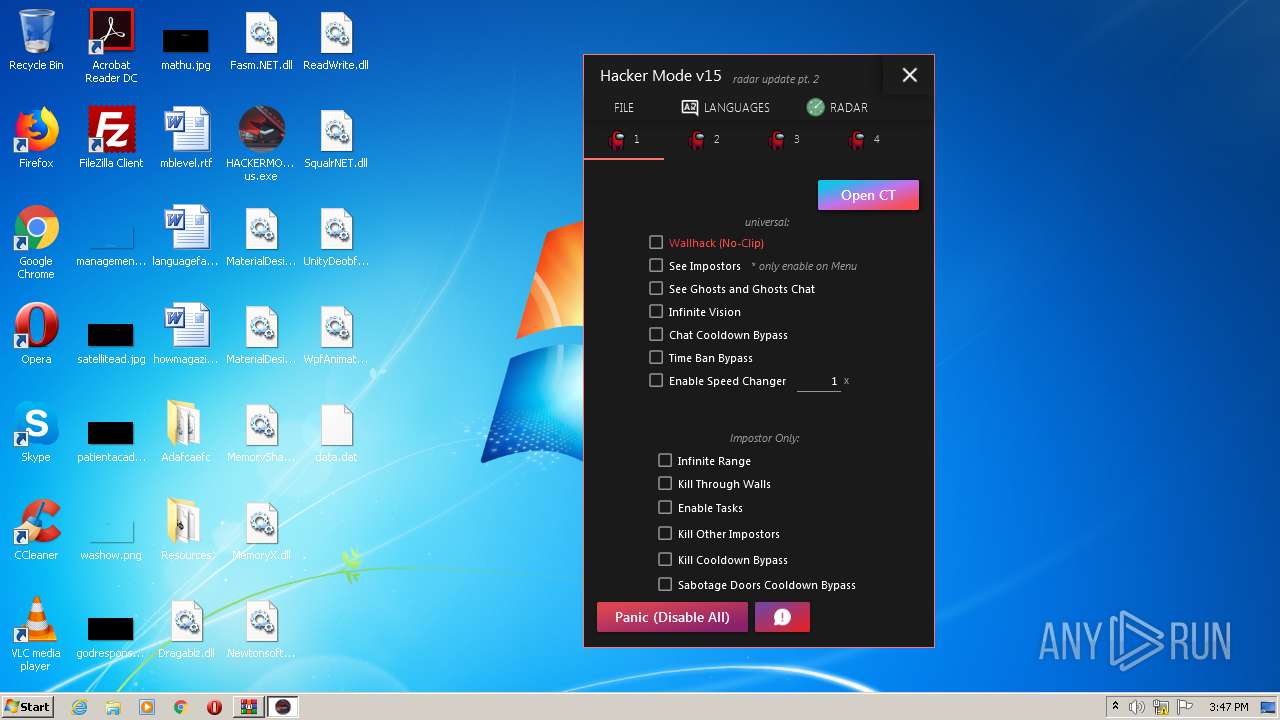Select the Resources folder icon
Image resolution: width=1280 pixels, height=720 pixels.
186,530
